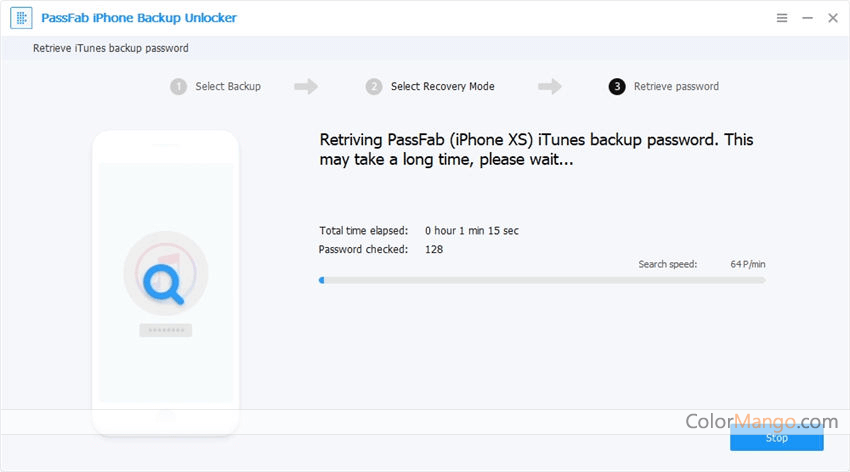Click the step 2 number circle
Image resolution: width=850 pixels, height=472 pixels.
coord(374,87)
